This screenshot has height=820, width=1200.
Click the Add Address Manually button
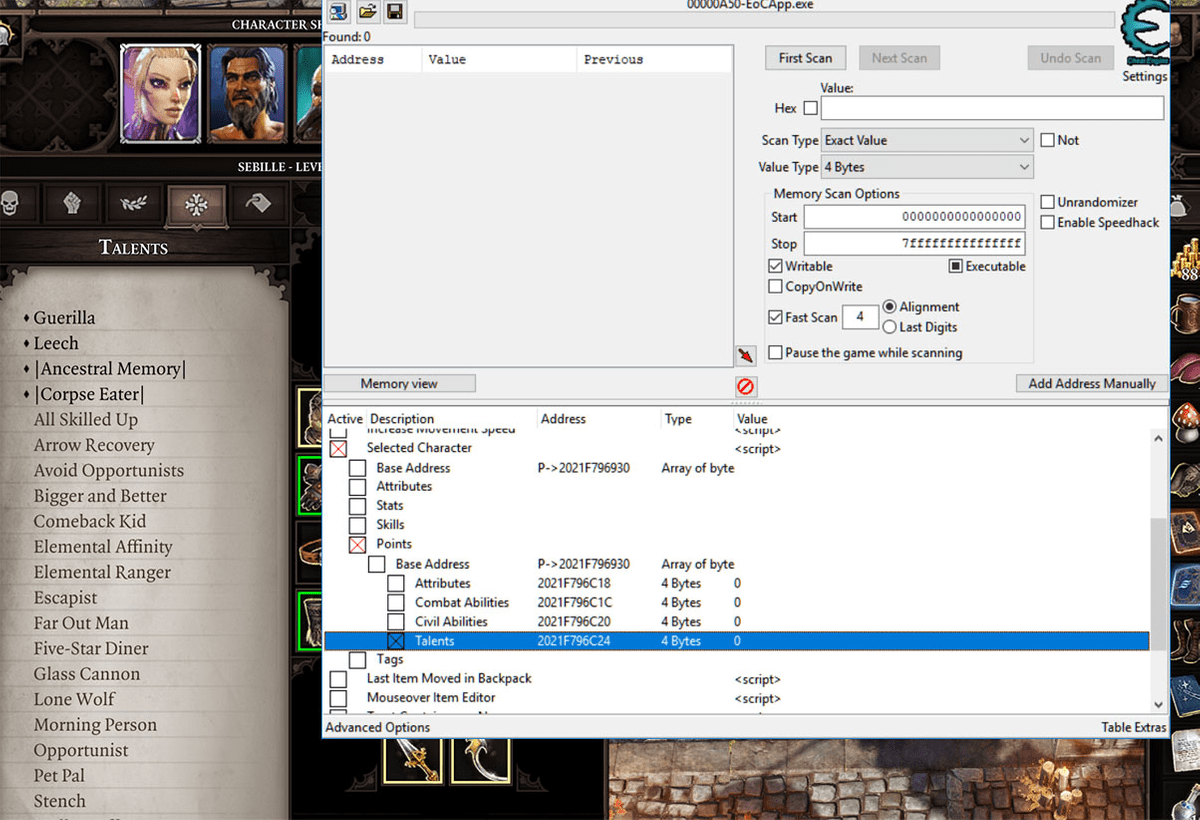click(x=1091, y=383)
